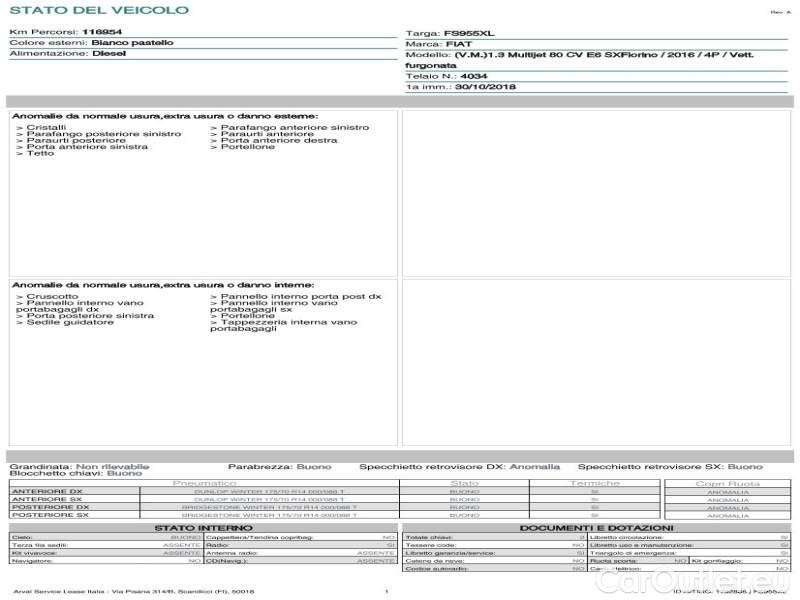The height and width of the screenshot is (600, 800).
Task: Select the 'Porta posteriore sinistra' entry
Action: click(85, 316)
